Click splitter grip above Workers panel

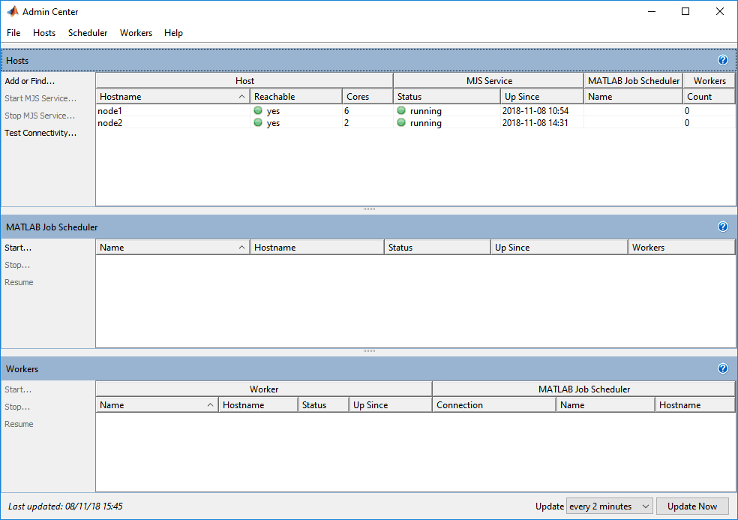coord(369,351)
